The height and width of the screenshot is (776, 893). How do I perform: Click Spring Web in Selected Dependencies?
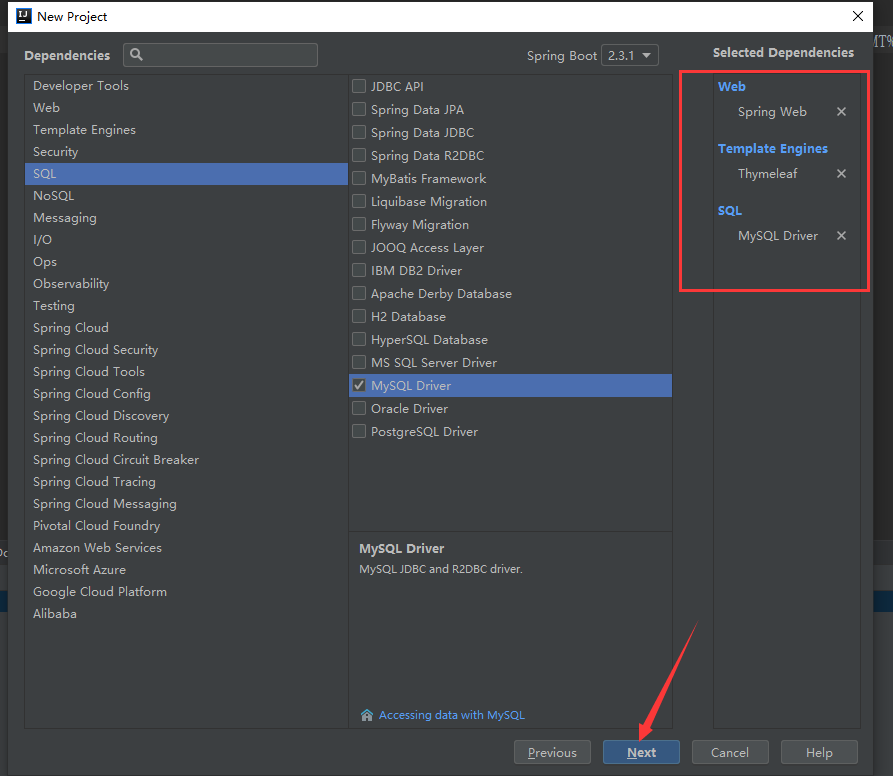coord(772,112)
